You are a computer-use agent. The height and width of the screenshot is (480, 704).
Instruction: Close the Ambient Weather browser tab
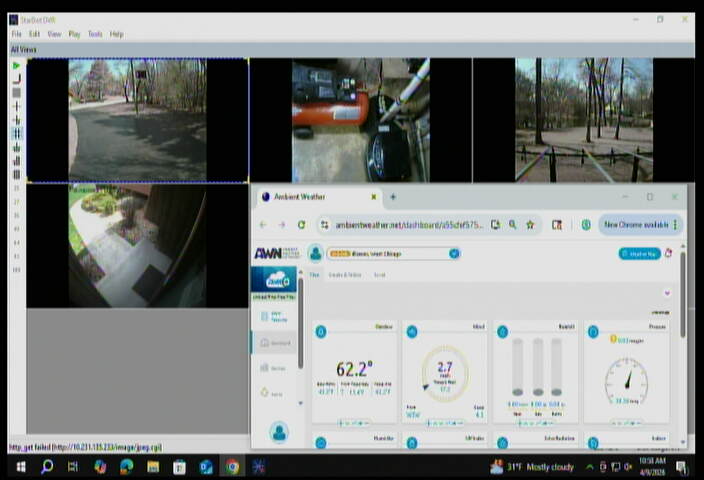[x=373, y=197]
